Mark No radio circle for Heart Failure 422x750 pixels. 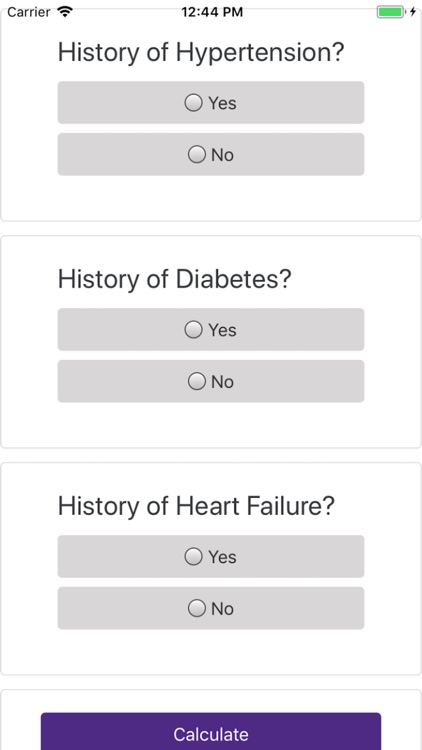(x=197, y=608)
